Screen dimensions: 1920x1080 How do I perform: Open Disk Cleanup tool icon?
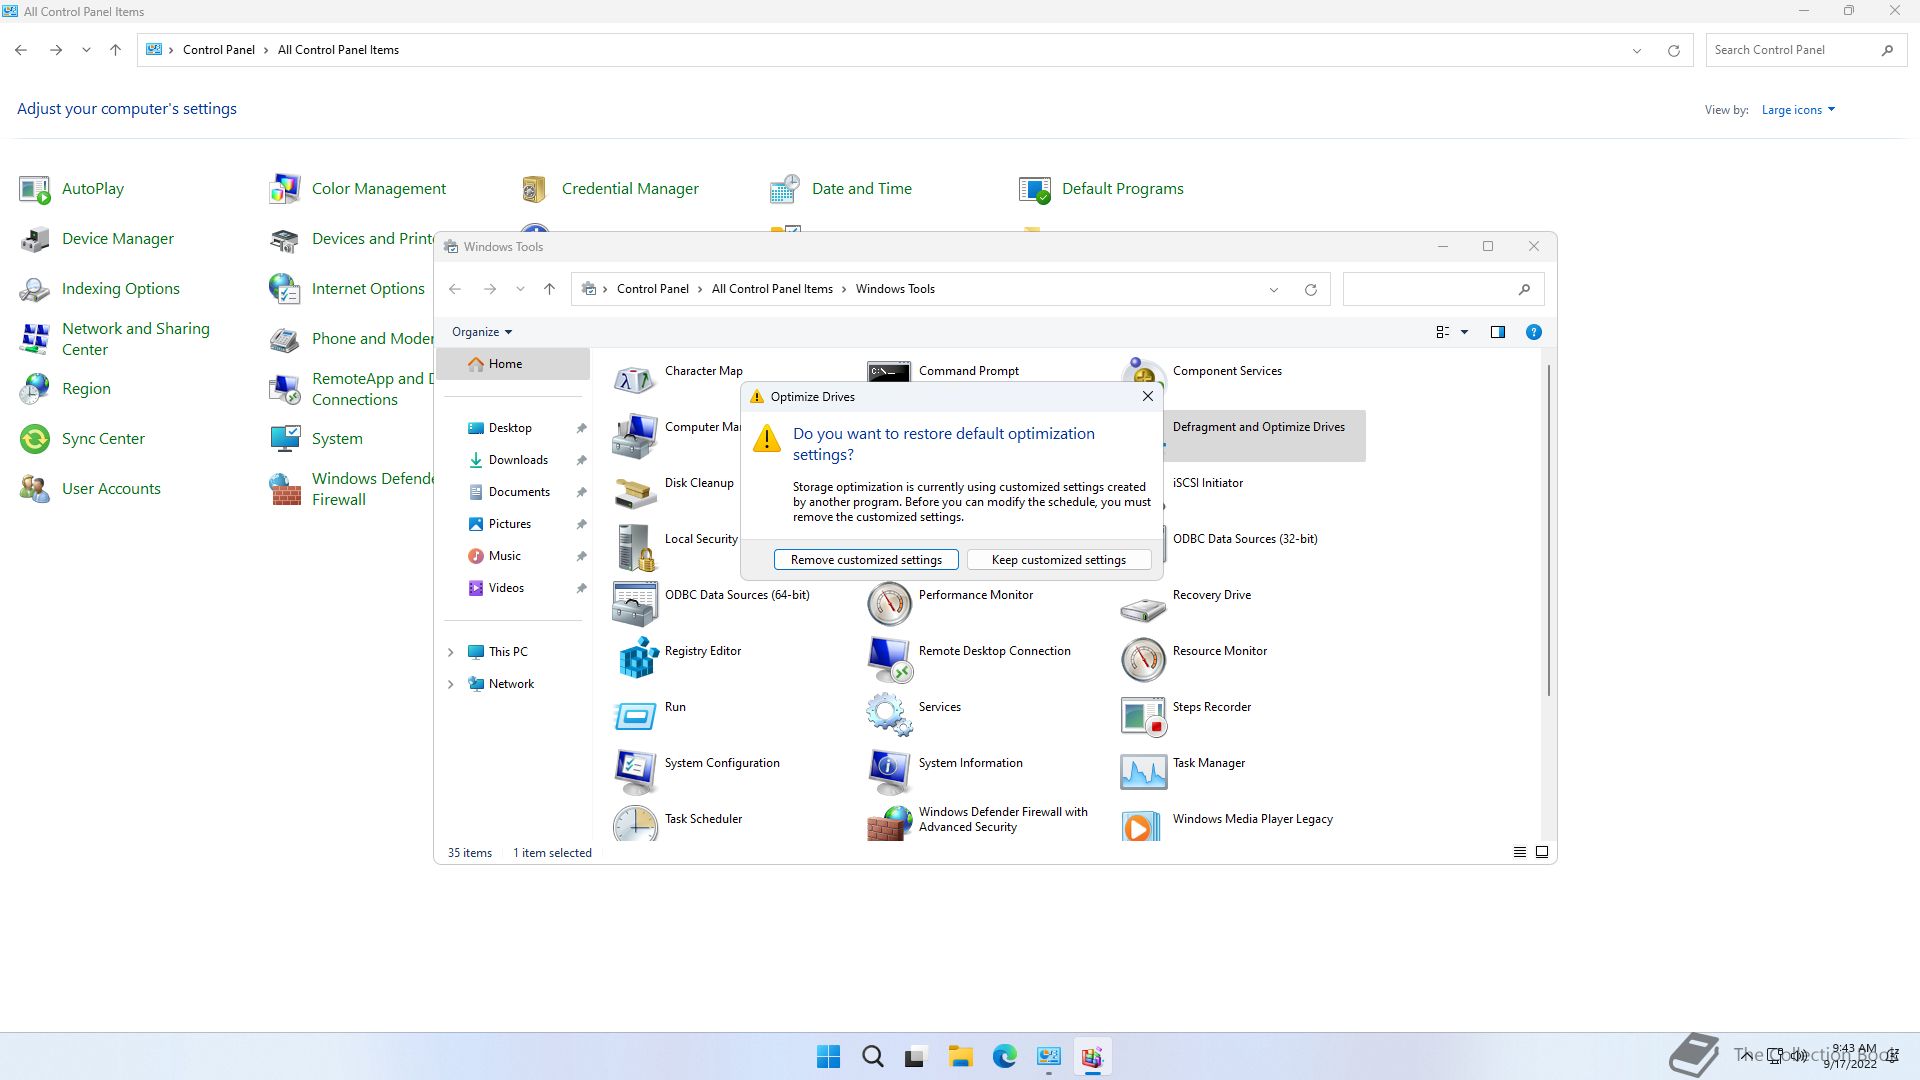[635, 492]
